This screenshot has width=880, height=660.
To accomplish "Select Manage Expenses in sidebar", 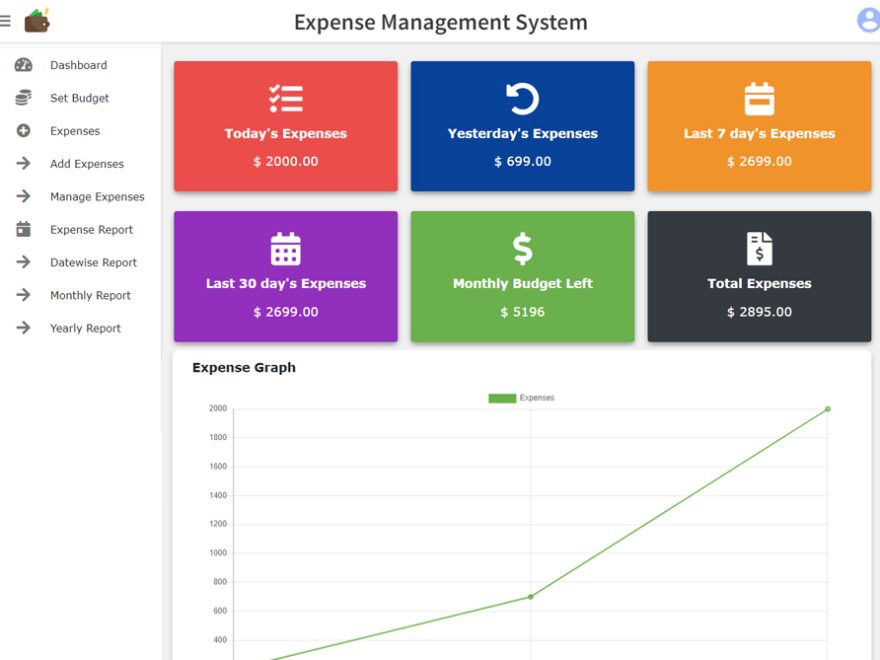I will click(x=97, y=197).
